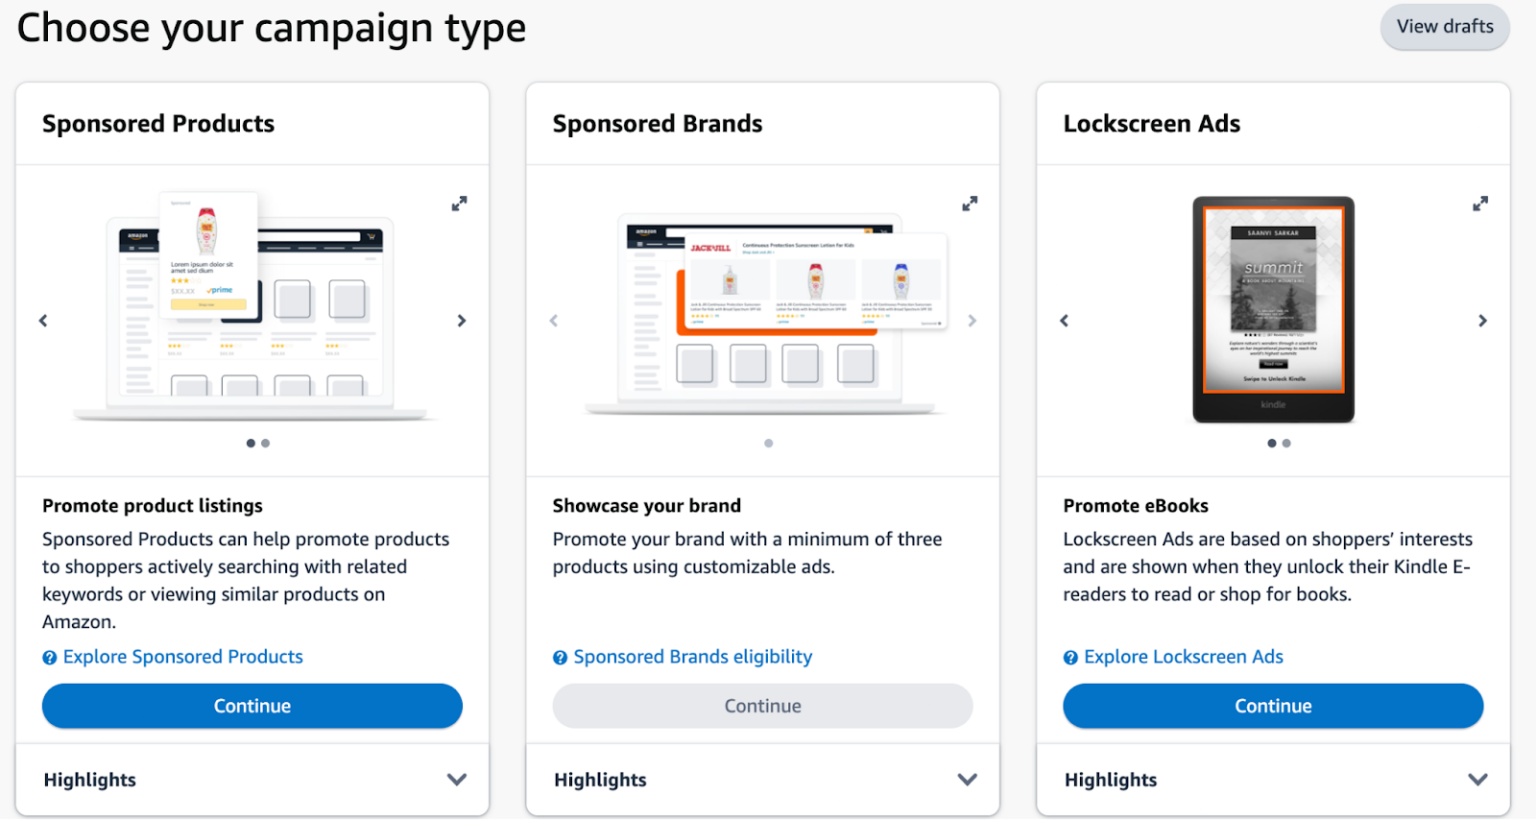The image size is (1536, 820).
Task: Click the Kindle device preview image
Action: pos(1272,310)
